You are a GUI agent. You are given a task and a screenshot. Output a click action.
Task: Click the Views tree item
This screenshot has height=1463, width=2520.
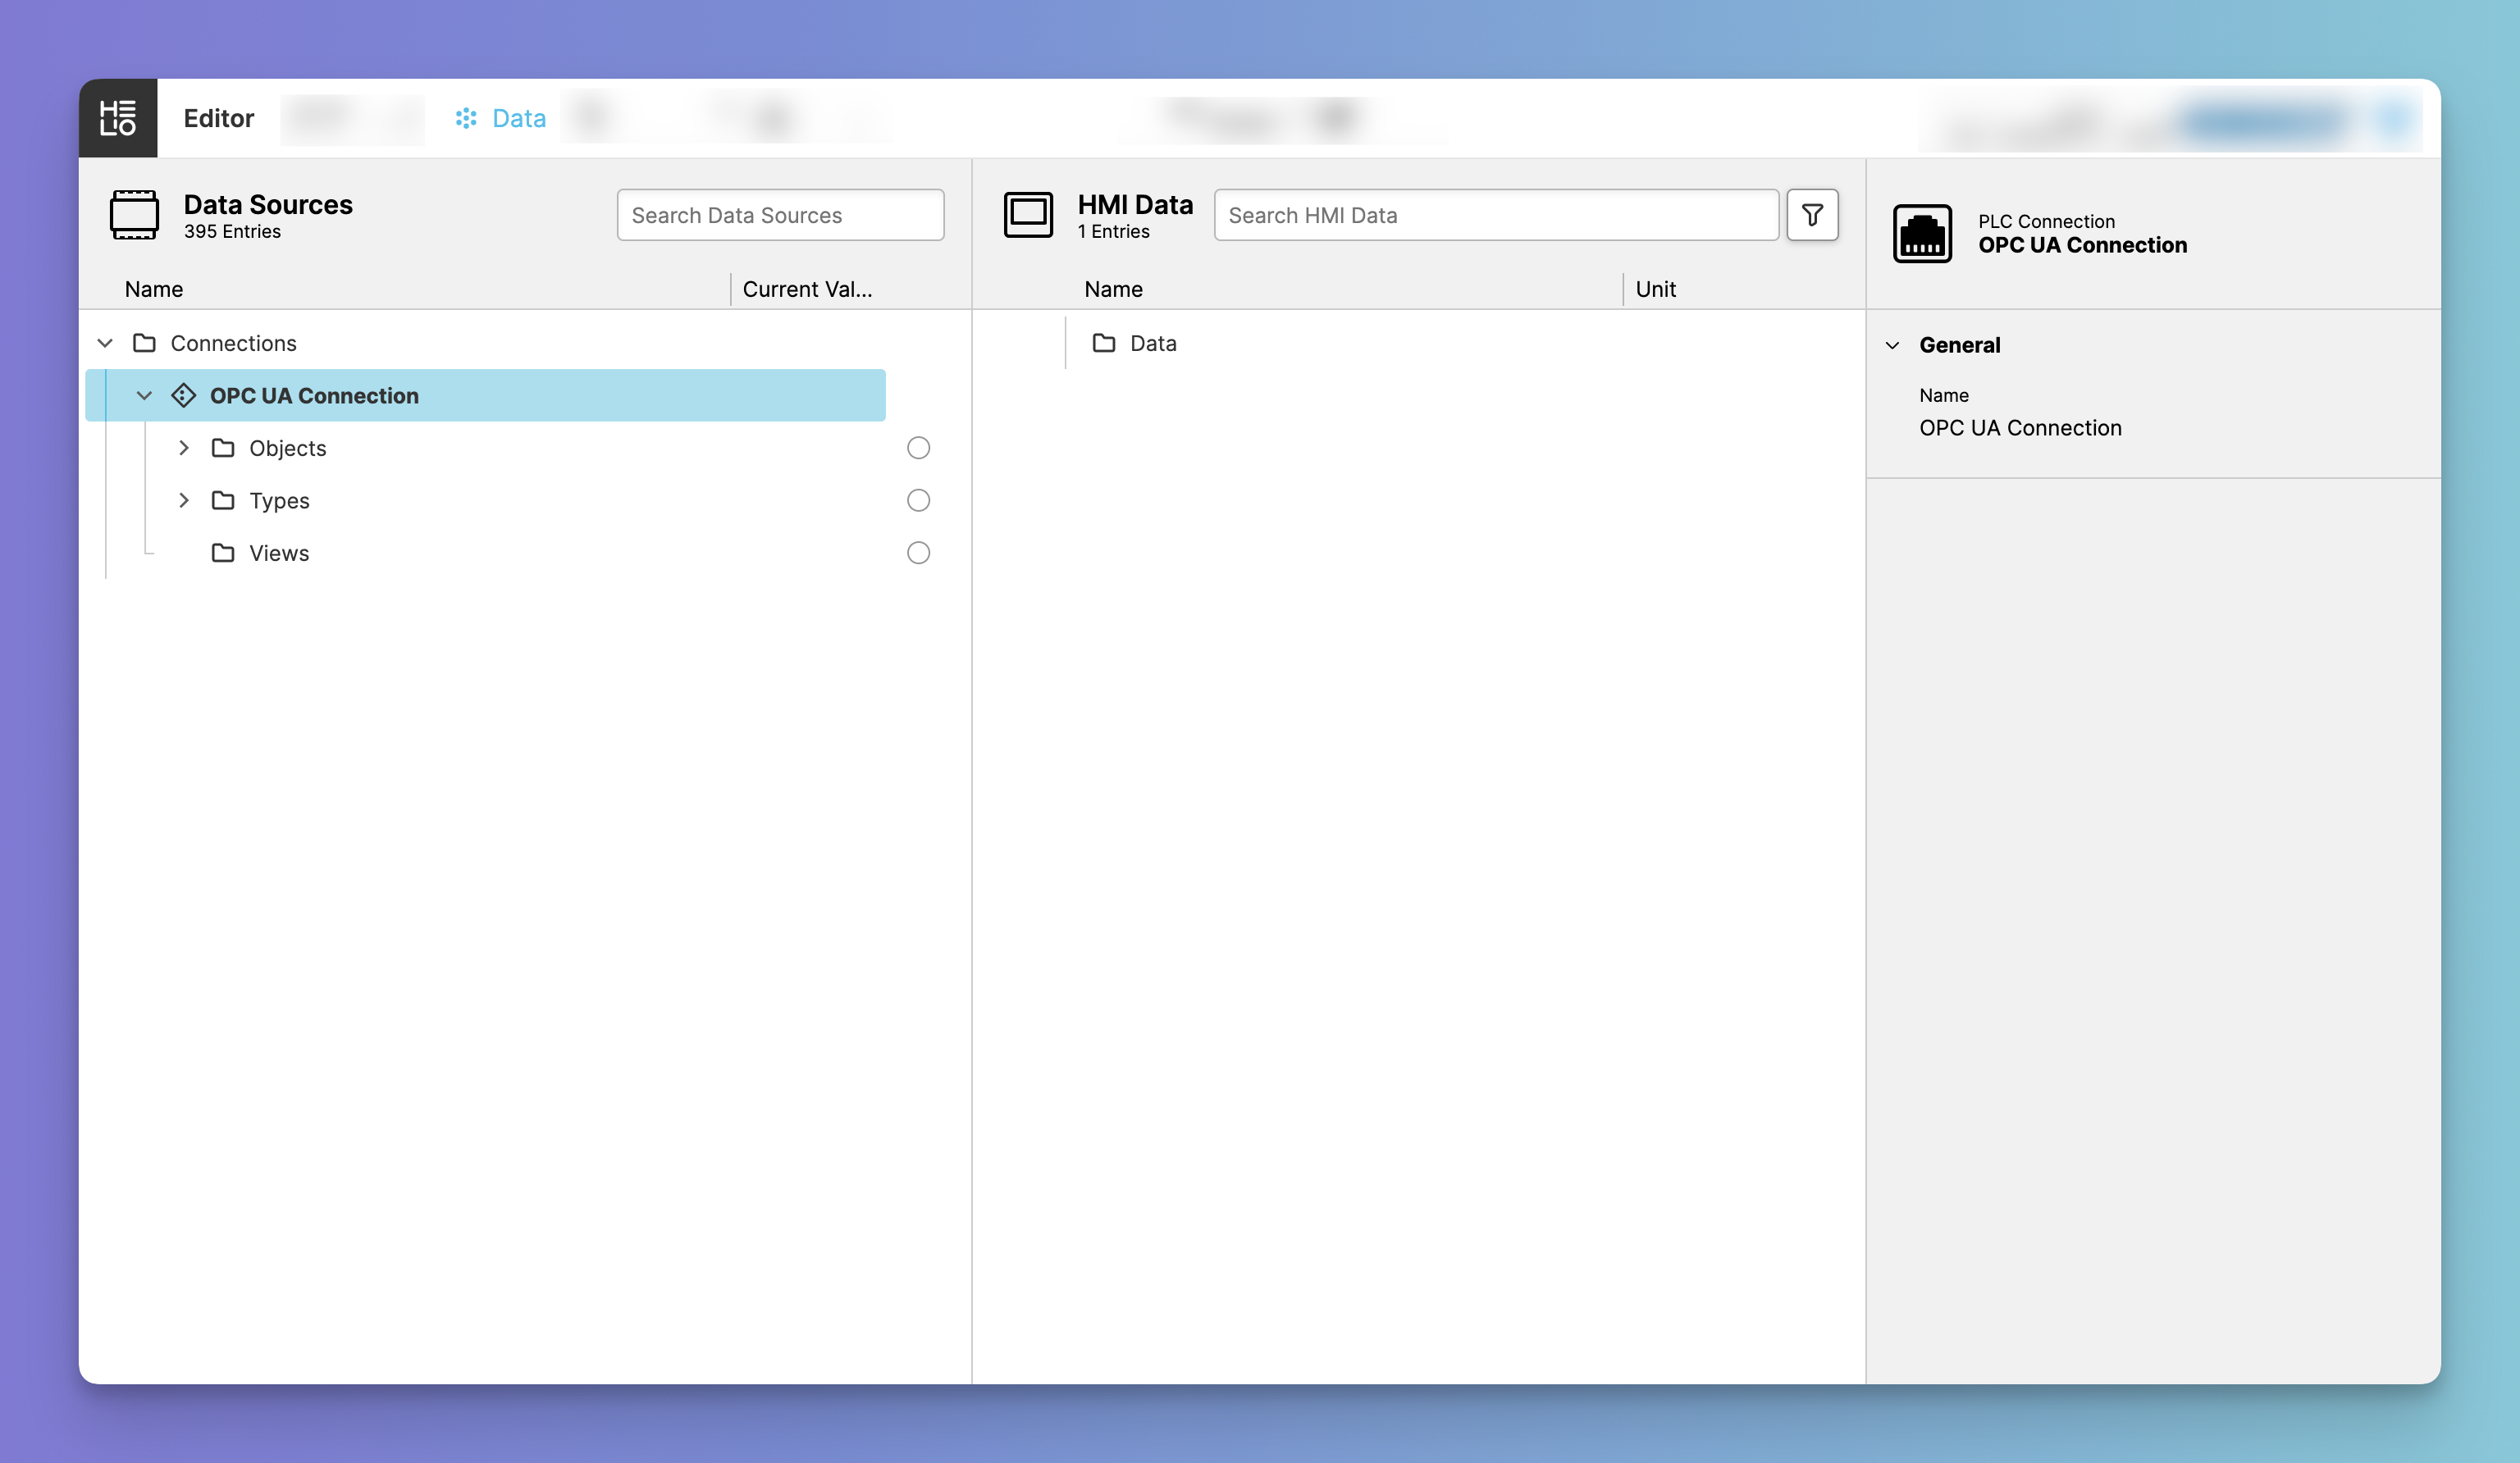point(279,553)
